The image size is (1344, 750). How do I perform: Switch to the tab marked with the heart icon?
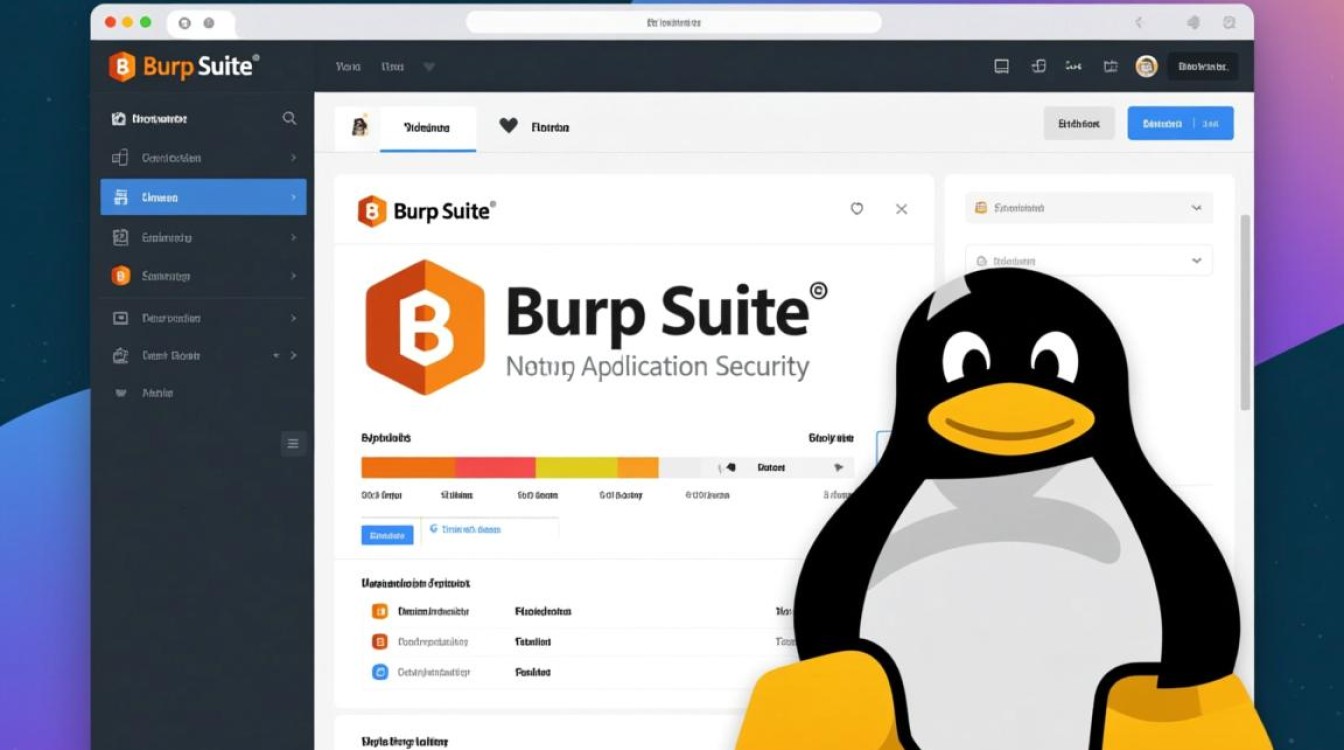click(x=510, y=127)
